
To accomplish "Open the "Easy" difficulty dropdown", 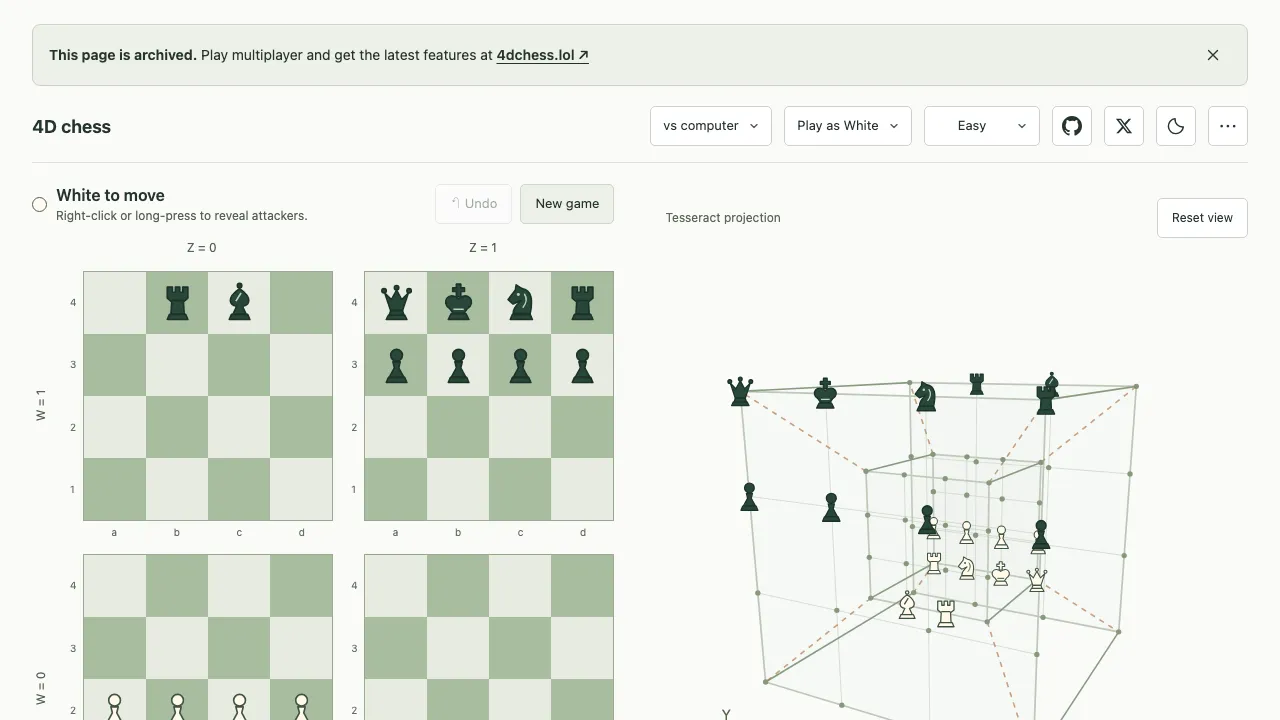I will point(982,126).
